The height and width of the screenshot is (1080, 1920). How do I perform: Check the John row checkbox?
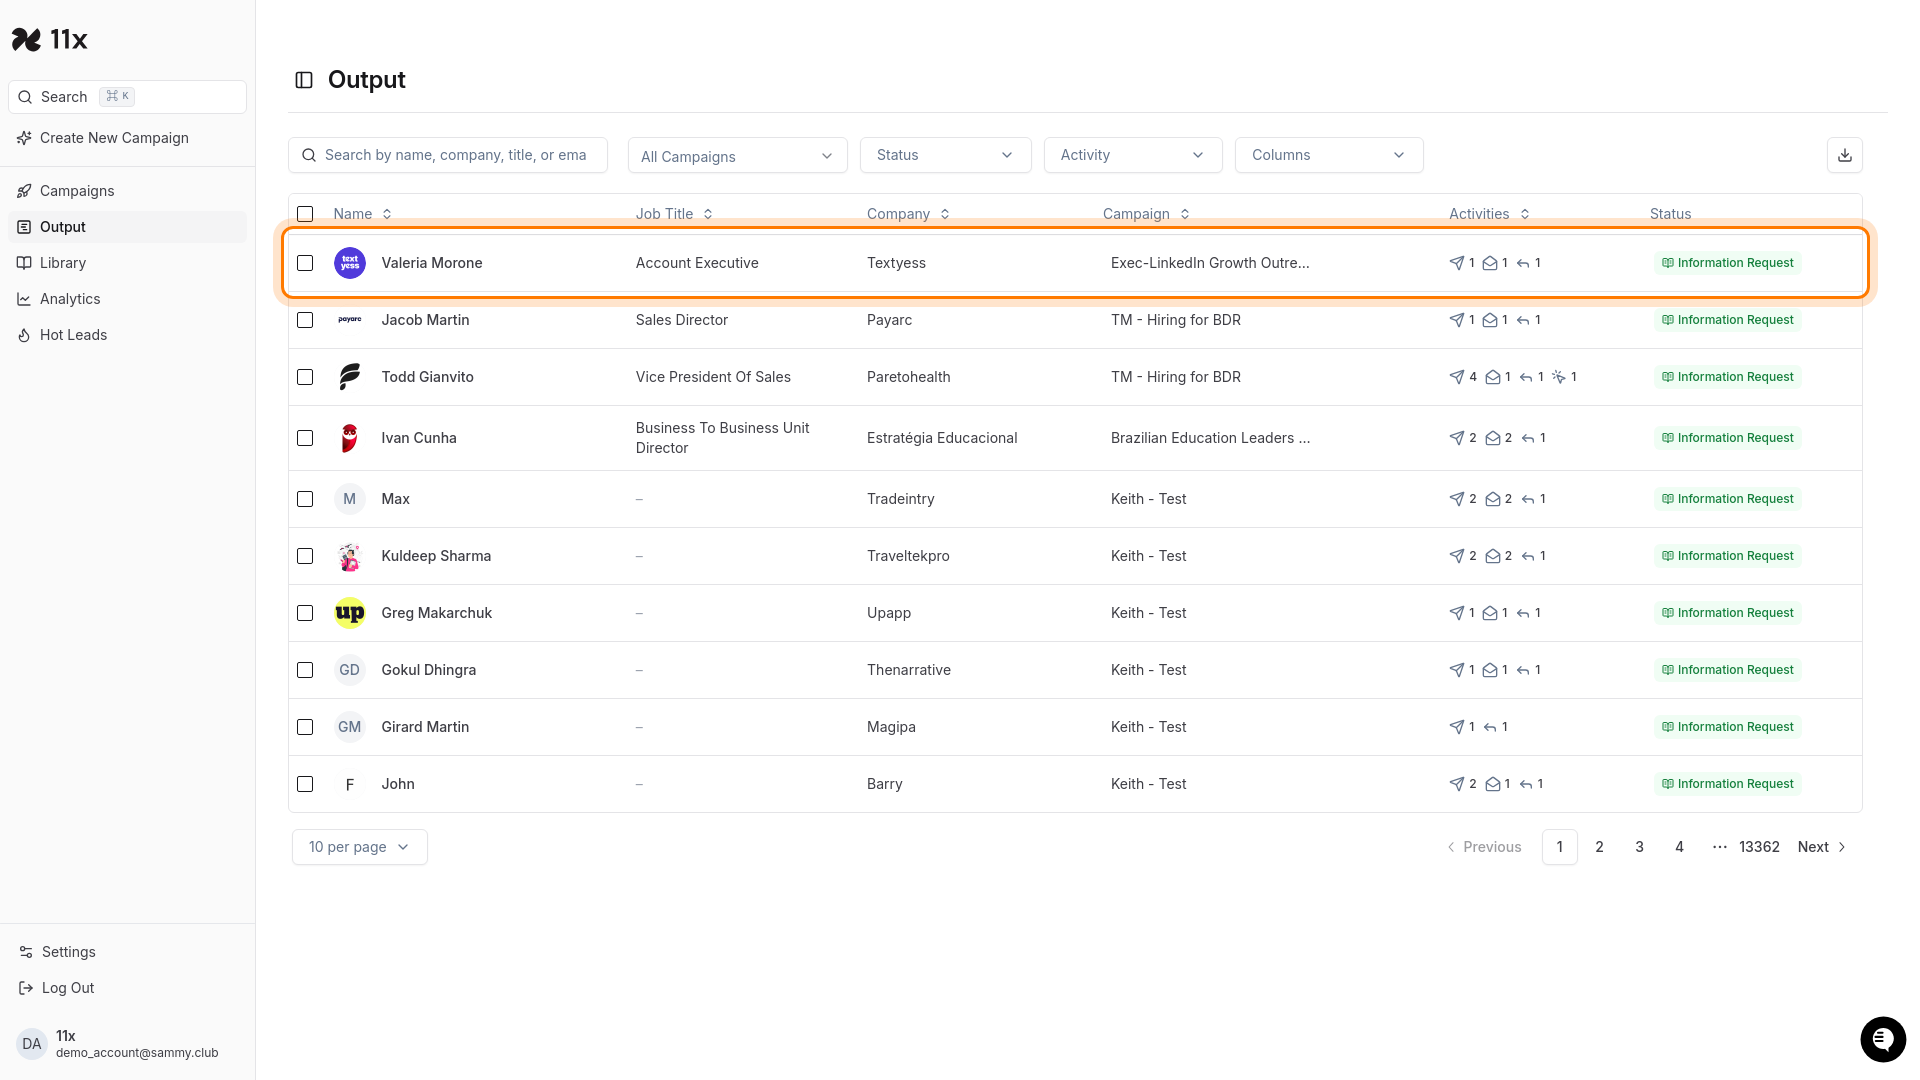click(305, 784)
